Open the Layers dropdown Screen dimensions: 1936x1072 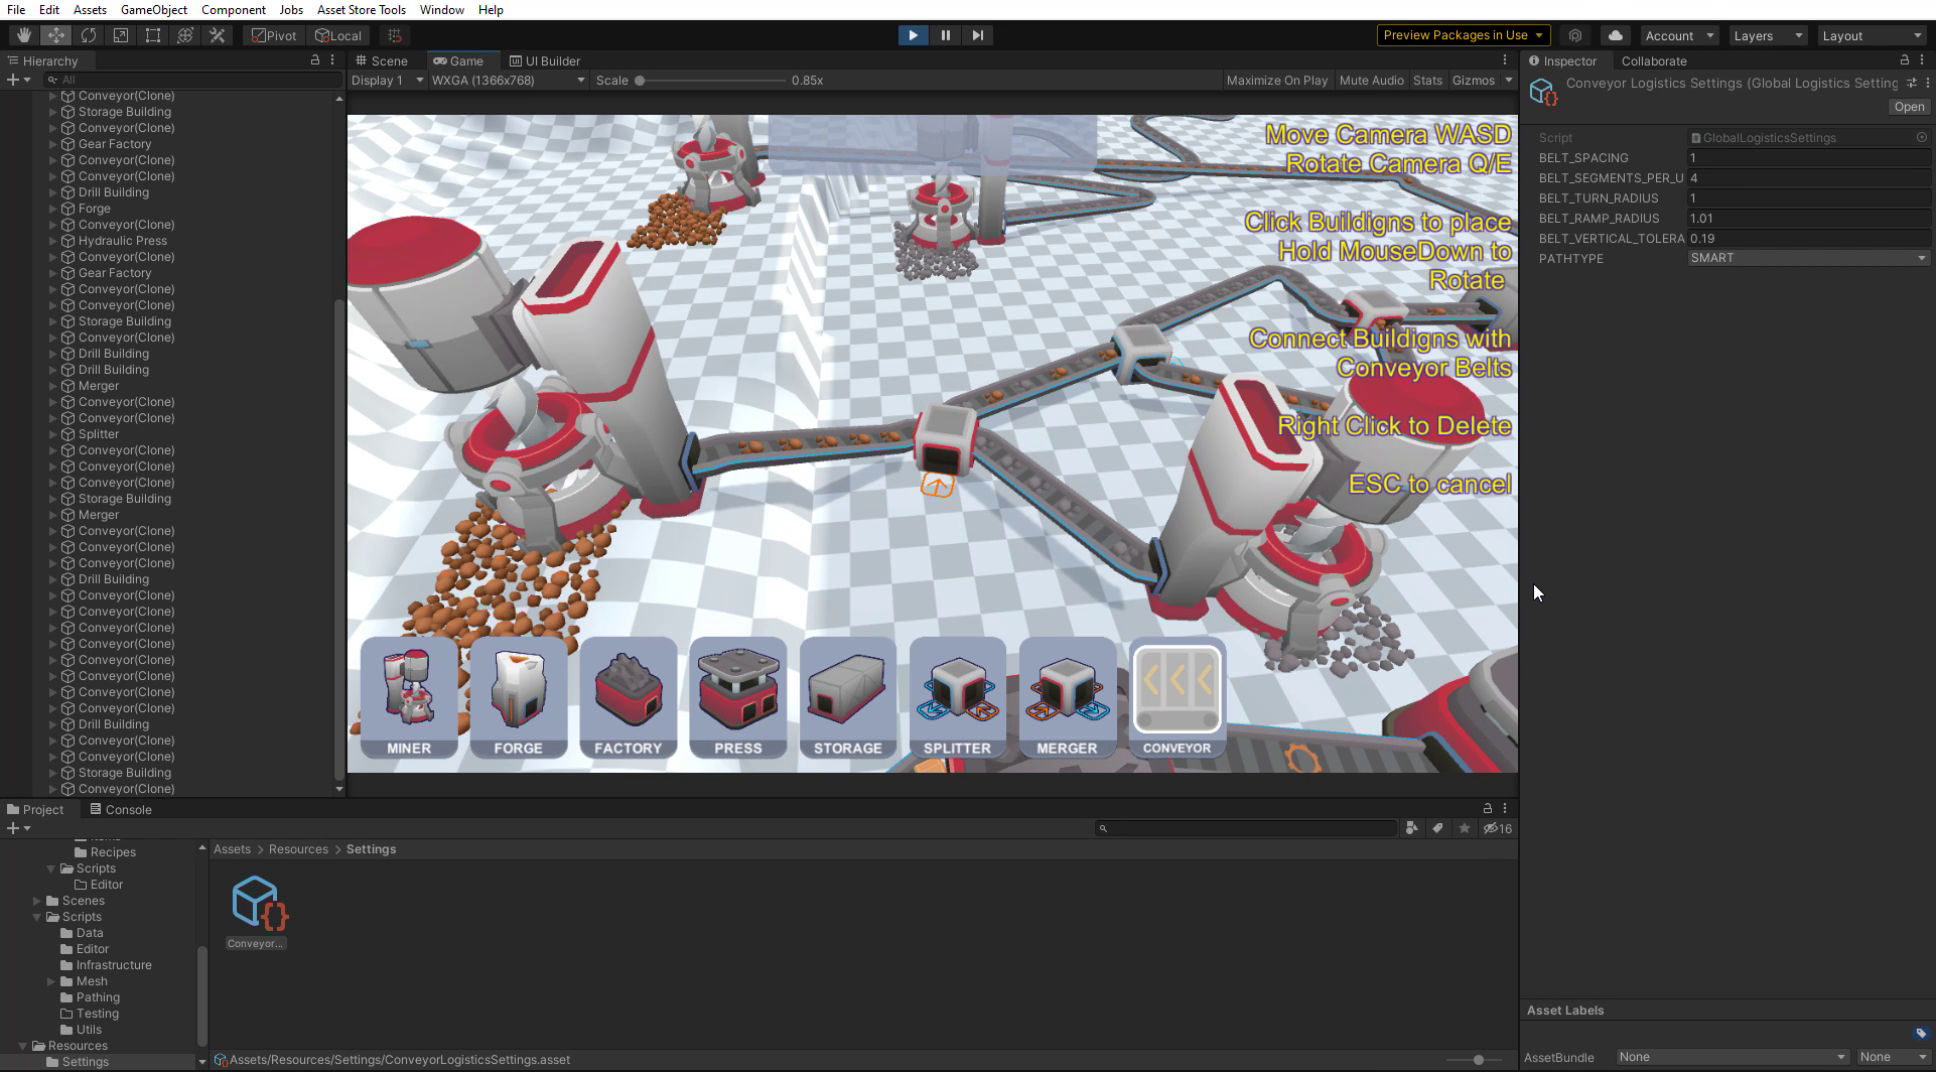1768,35
